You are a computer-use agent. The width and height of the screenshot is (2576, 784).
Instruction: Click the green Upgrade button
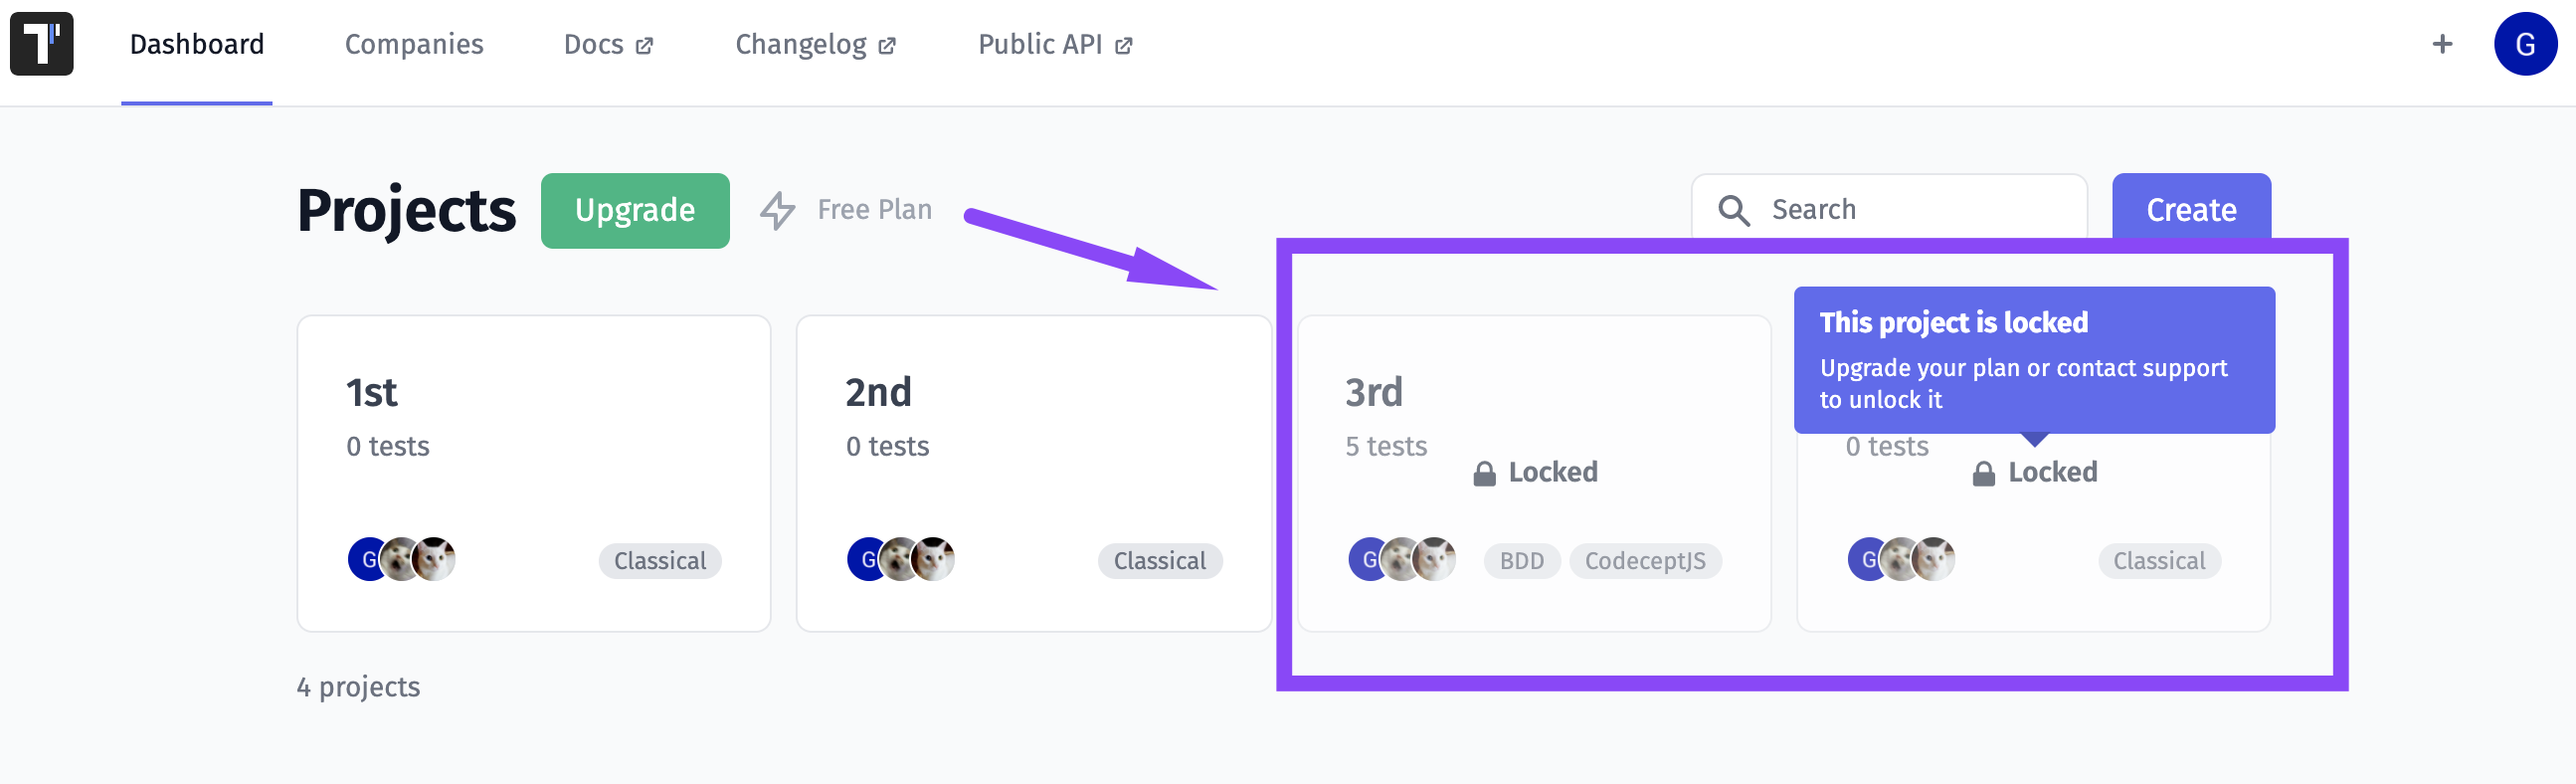click(x=635, y=210)
